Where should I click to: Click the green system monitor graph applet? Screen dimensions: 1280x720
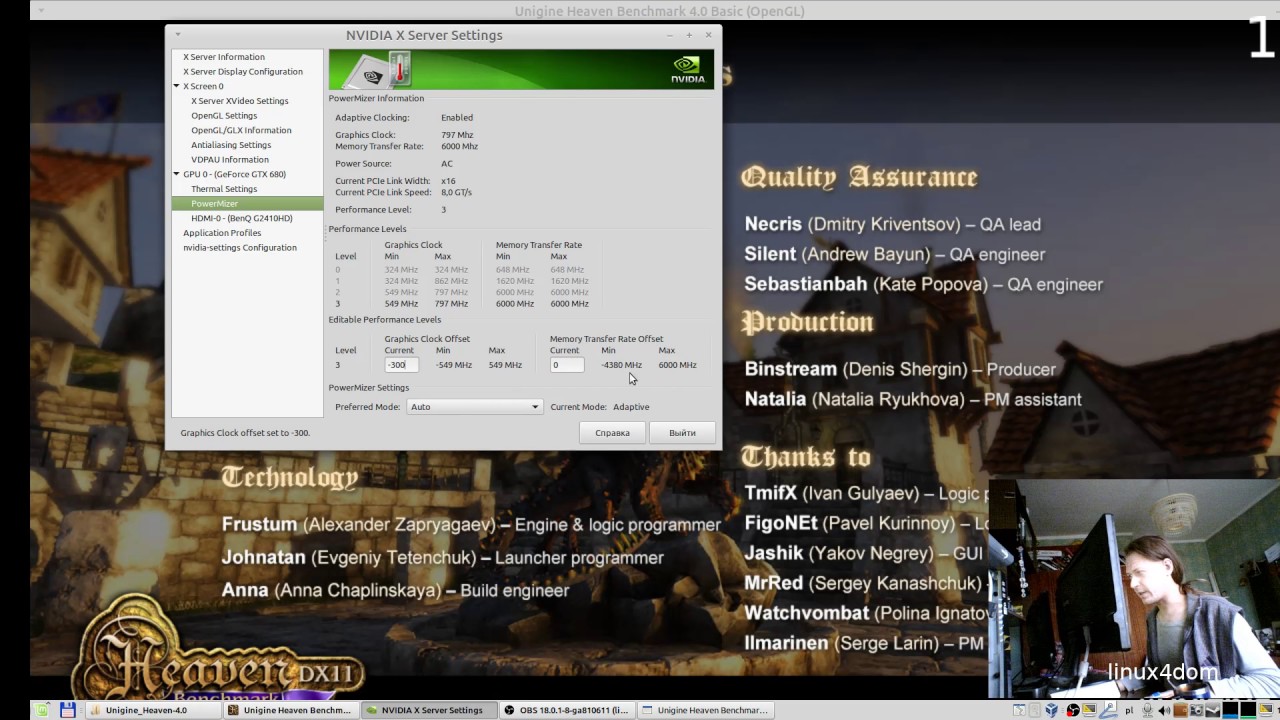(1248, 710)
